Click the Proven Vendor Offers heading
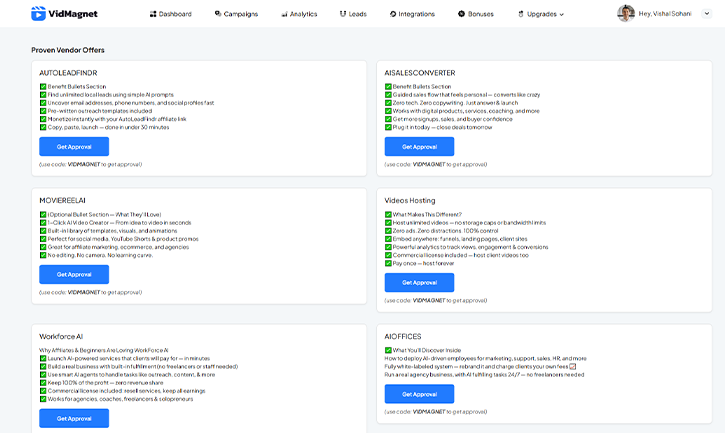Image resolution: width=725 pixels, height=433 pixels. tap(68, 50)
